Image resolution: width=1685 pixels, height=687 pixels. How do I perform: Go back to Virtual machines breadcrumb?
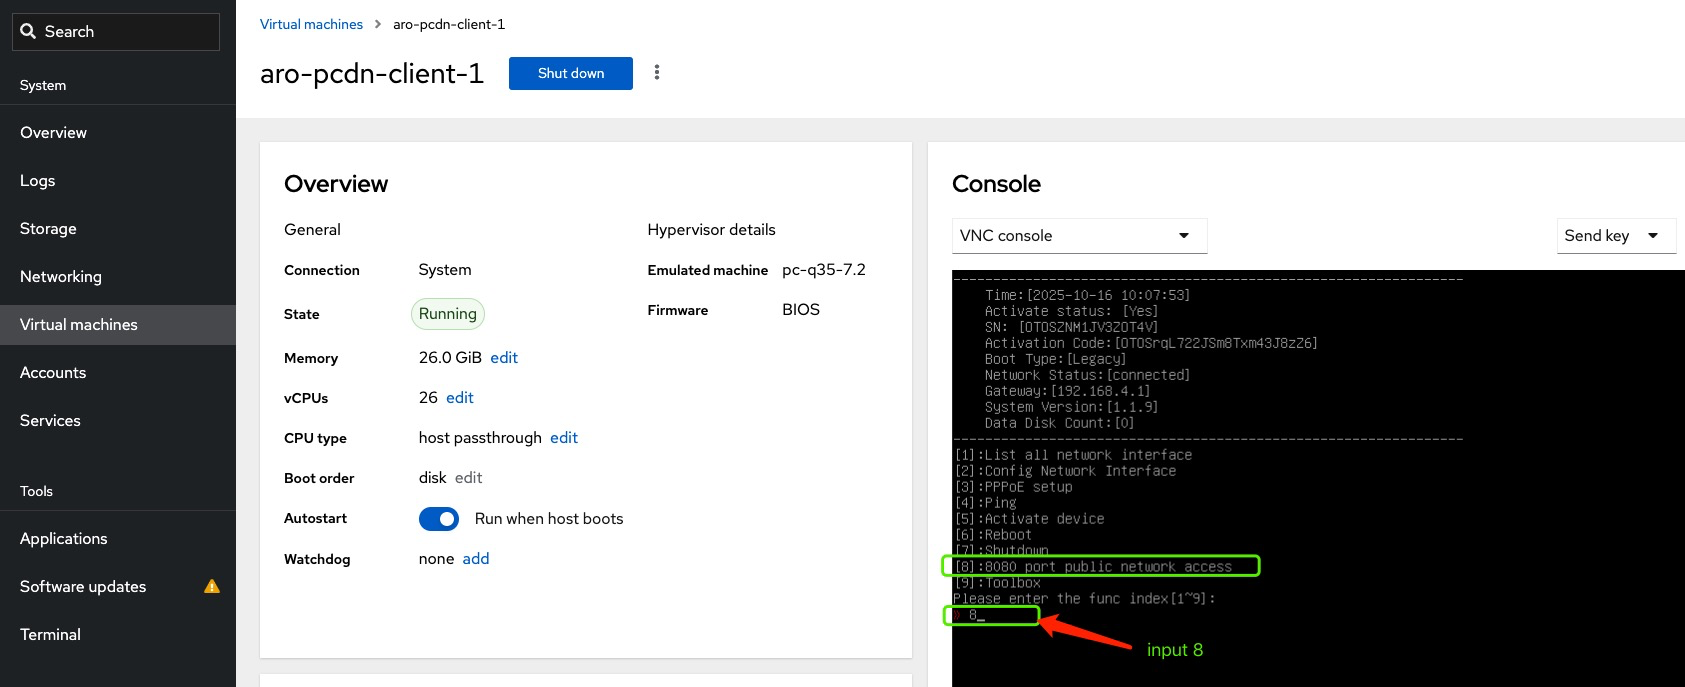pyautogui.click(x=311, y=25)
